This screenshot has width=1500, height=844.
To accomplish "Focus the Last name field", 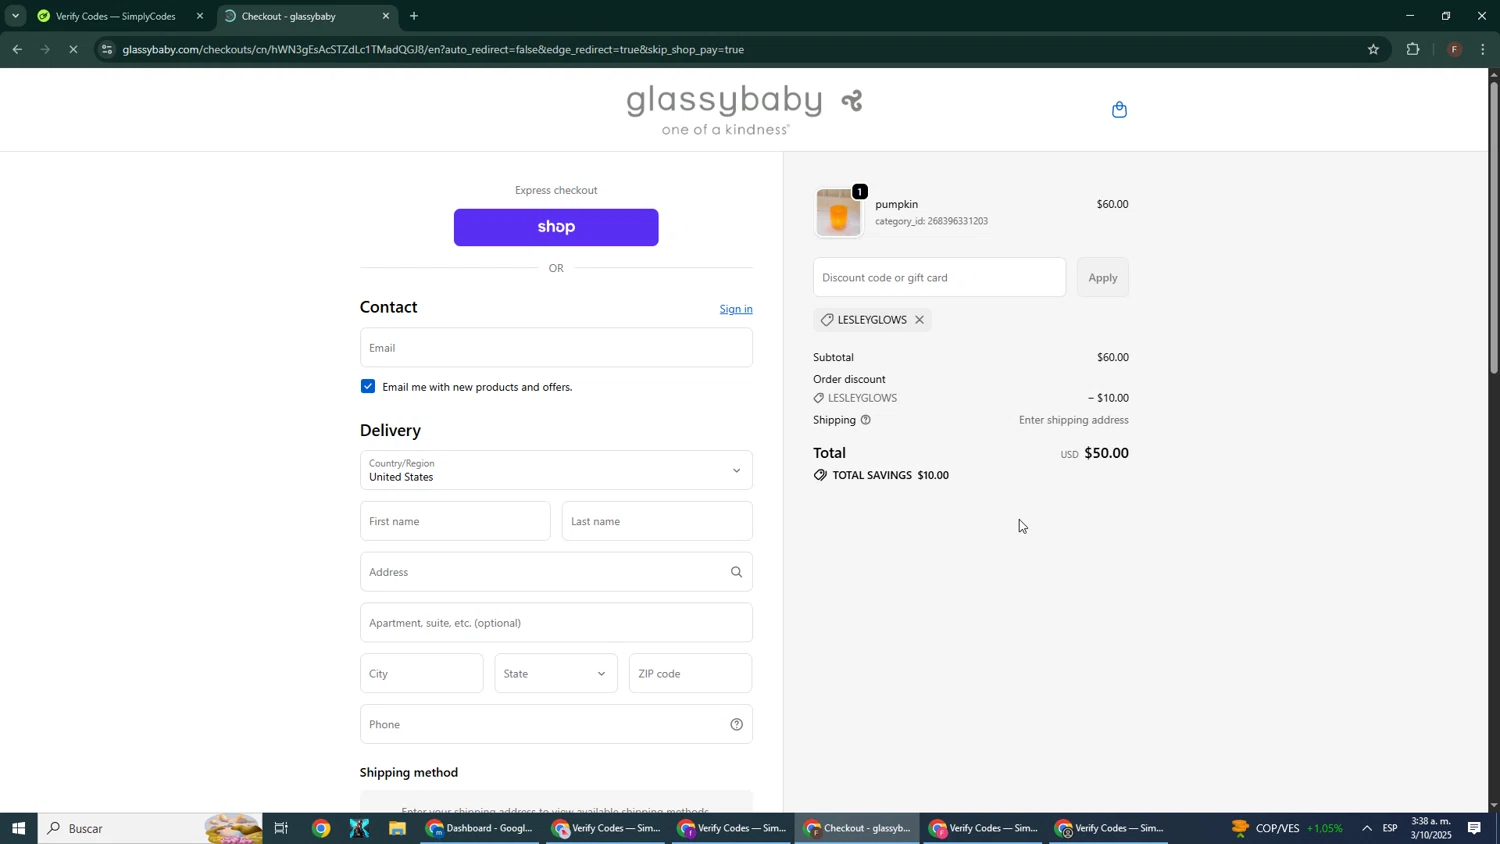I will point(657,521).
